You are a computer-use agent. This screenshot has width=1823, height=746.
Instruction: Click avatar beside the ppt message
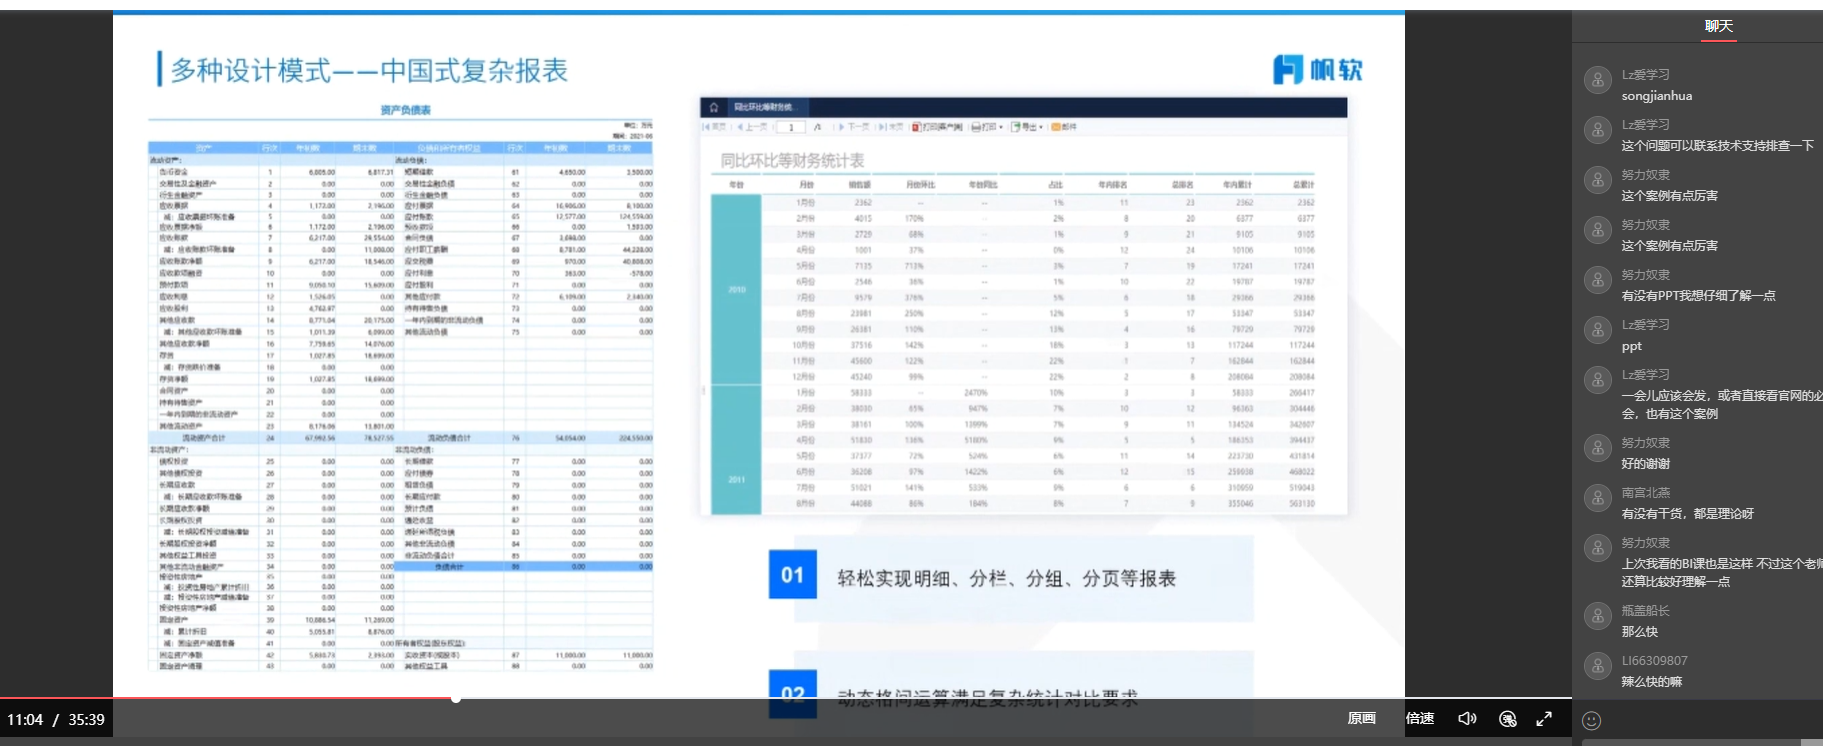(x=1598, y=330)
